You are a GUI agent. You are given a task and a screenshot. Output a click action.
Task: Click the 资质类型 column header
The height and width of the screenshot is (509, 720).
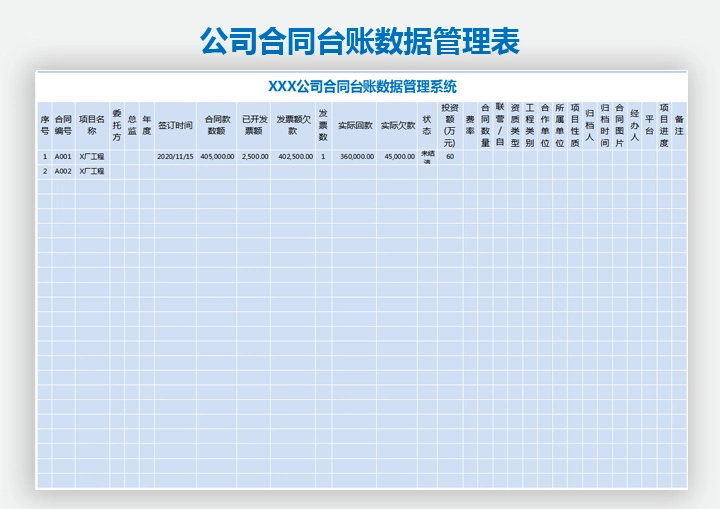pos(515,125)
